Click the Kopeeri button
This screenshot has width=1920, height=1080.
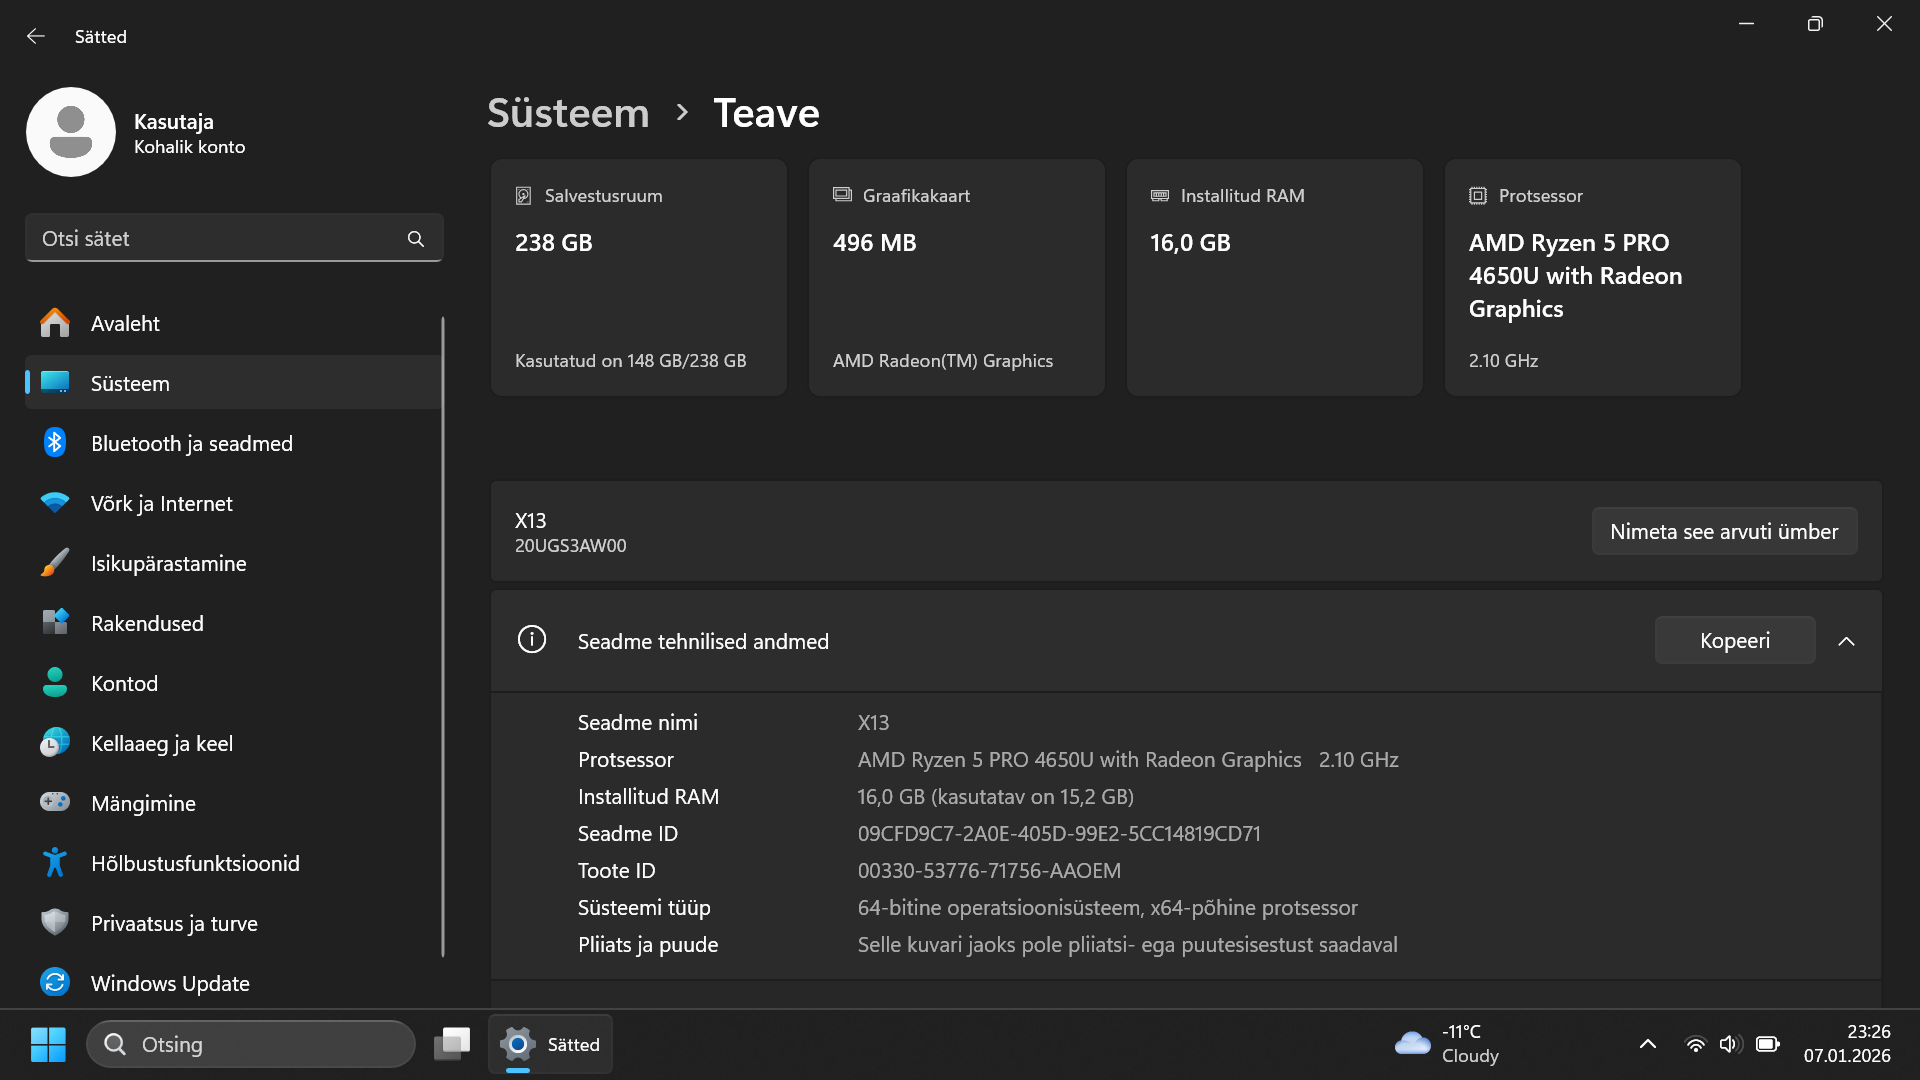[1734, 640]
